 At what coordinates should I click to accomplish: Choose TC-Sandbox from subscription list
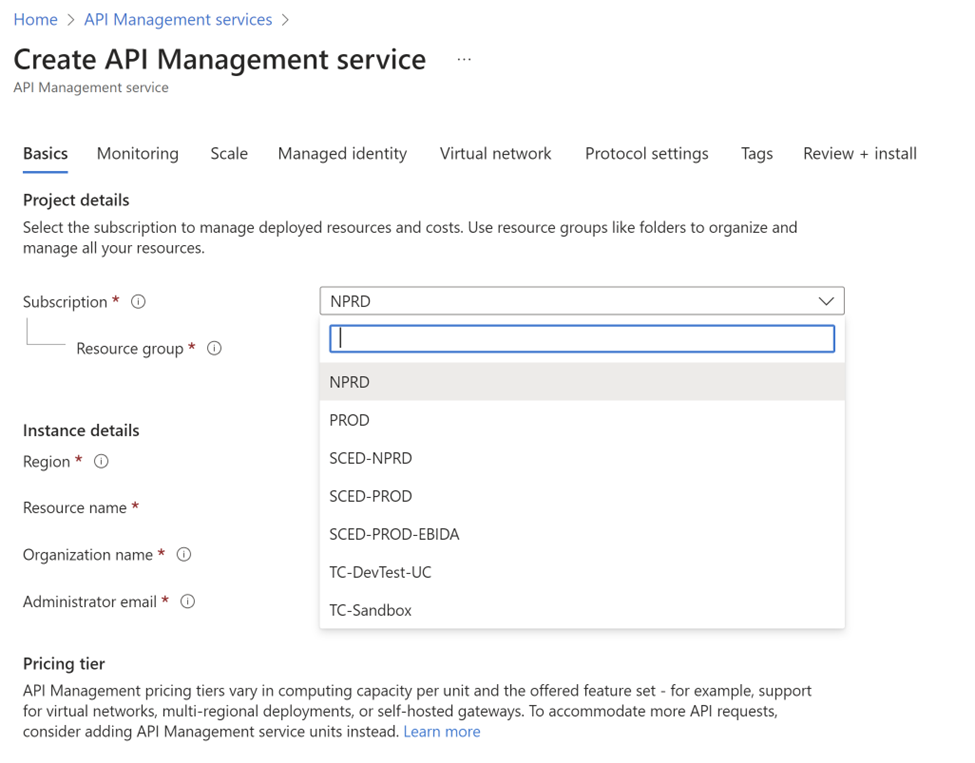[370, 610]
